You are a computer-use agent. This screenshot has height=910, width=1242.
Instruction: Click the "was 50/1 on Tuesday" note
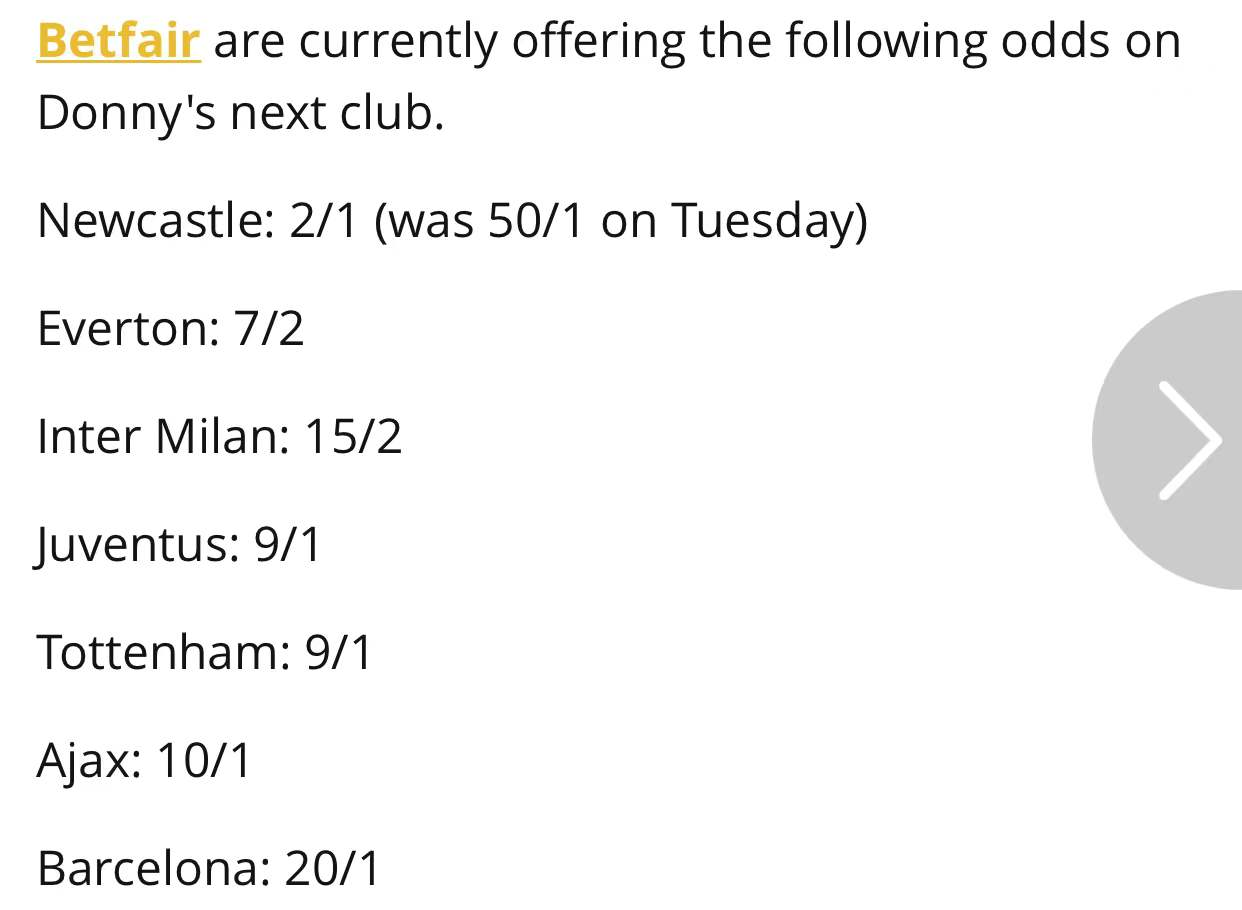pyautogui.click(x=620, y=221)
